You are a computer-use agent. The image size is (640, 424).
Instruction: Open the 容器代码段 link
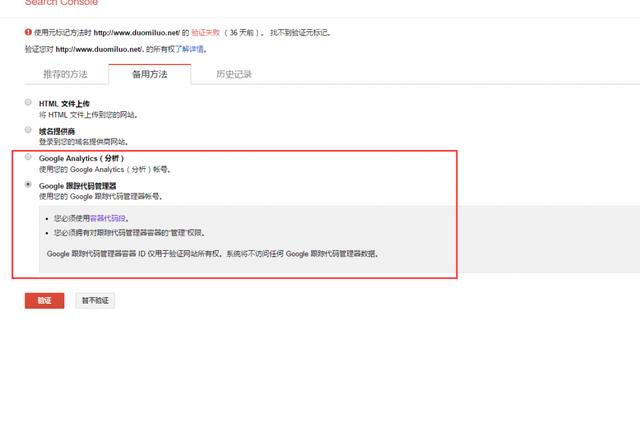point(107,218)
